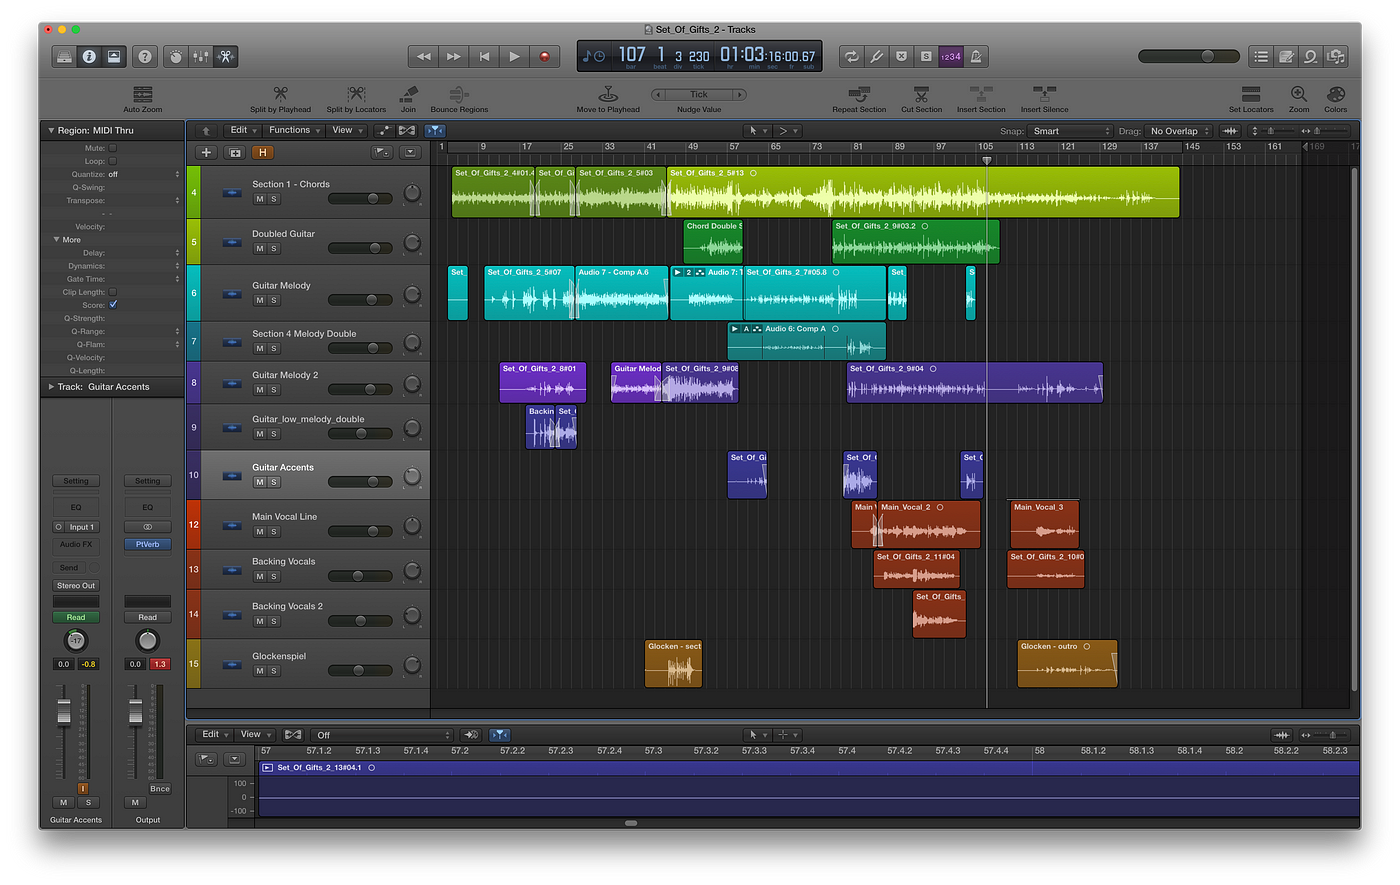Open the Tick nudge value selector

click(699, 94)
